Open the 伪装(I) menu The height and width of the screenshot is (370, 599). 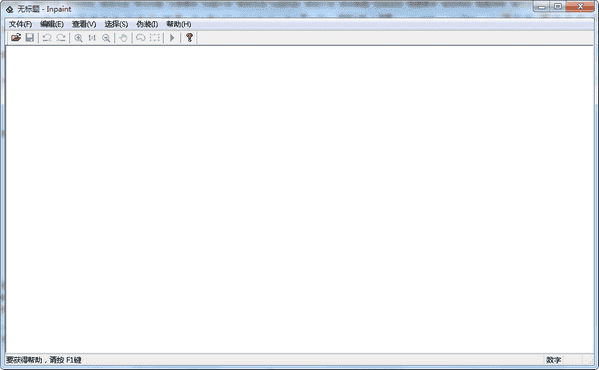click(147, 24)
